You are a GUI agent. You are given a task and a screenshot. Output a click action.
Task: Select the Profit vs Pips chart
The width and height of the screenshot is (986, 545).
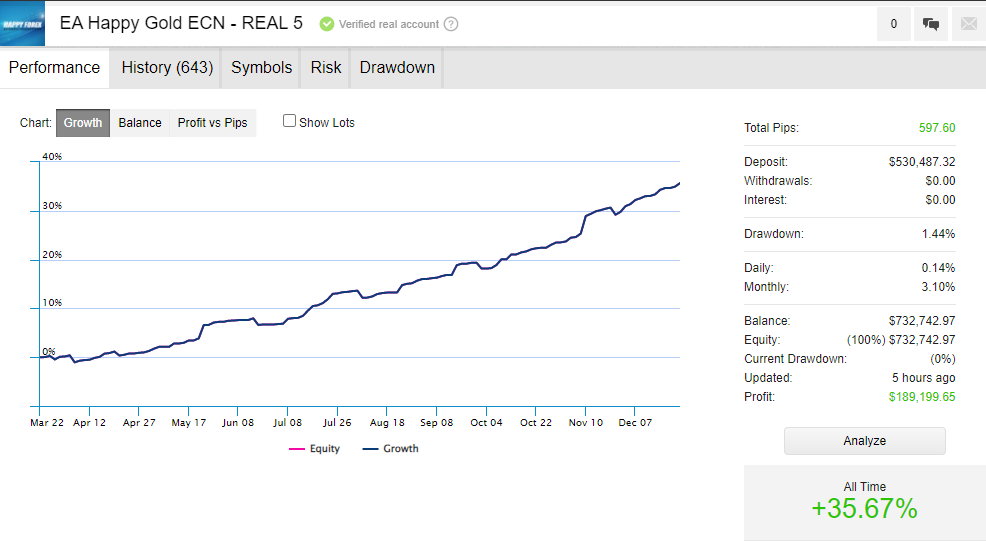tap(213, 123)
